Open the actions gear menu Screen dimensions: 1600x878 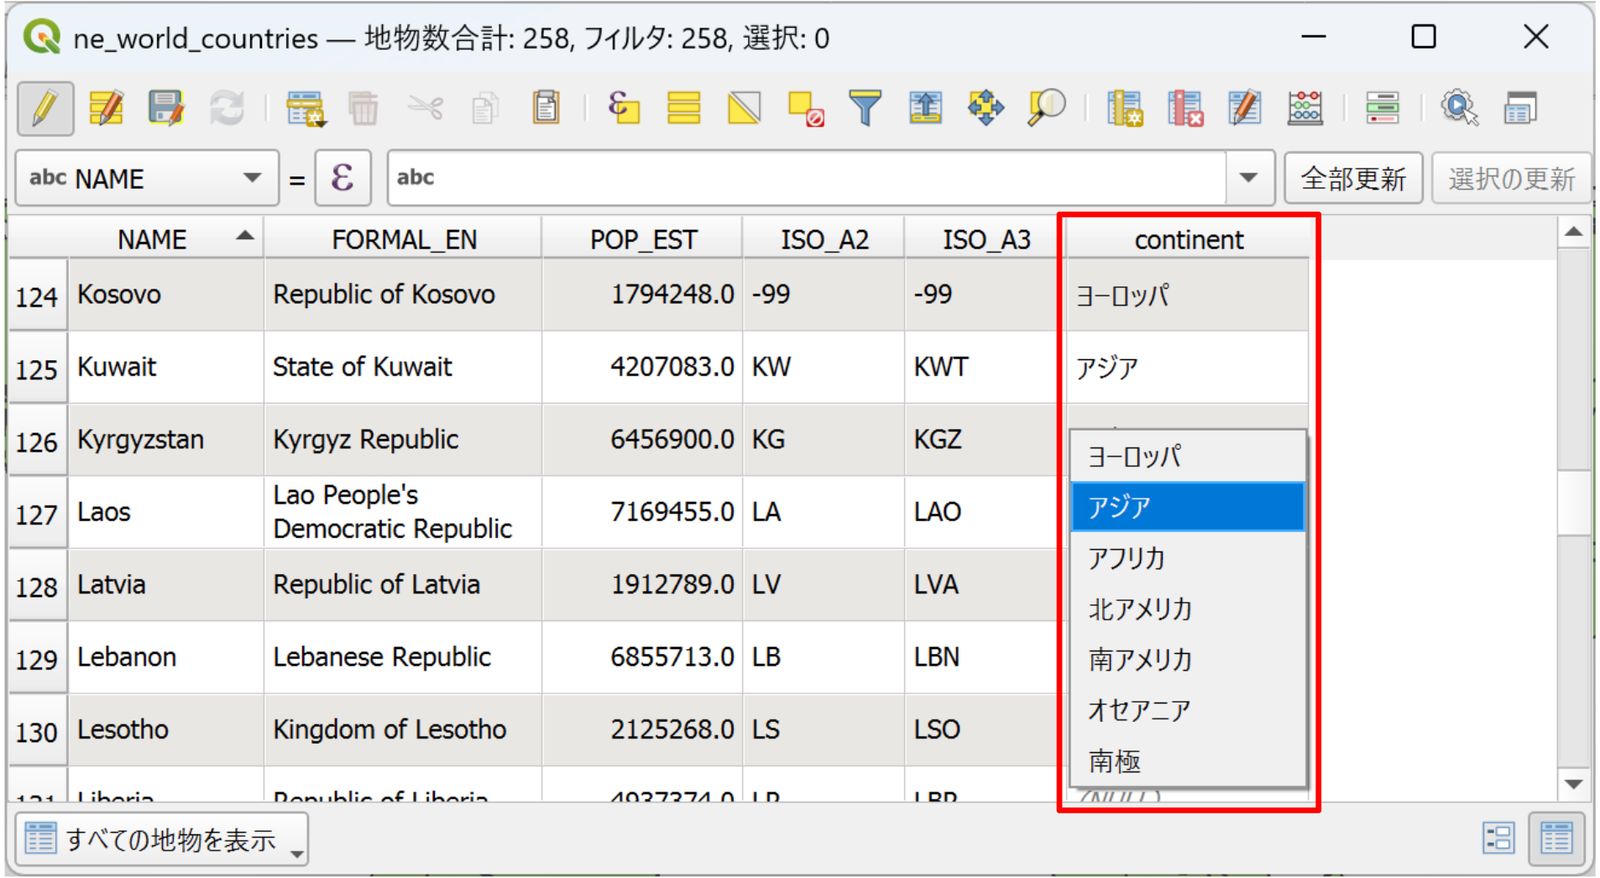(1459, 108)
